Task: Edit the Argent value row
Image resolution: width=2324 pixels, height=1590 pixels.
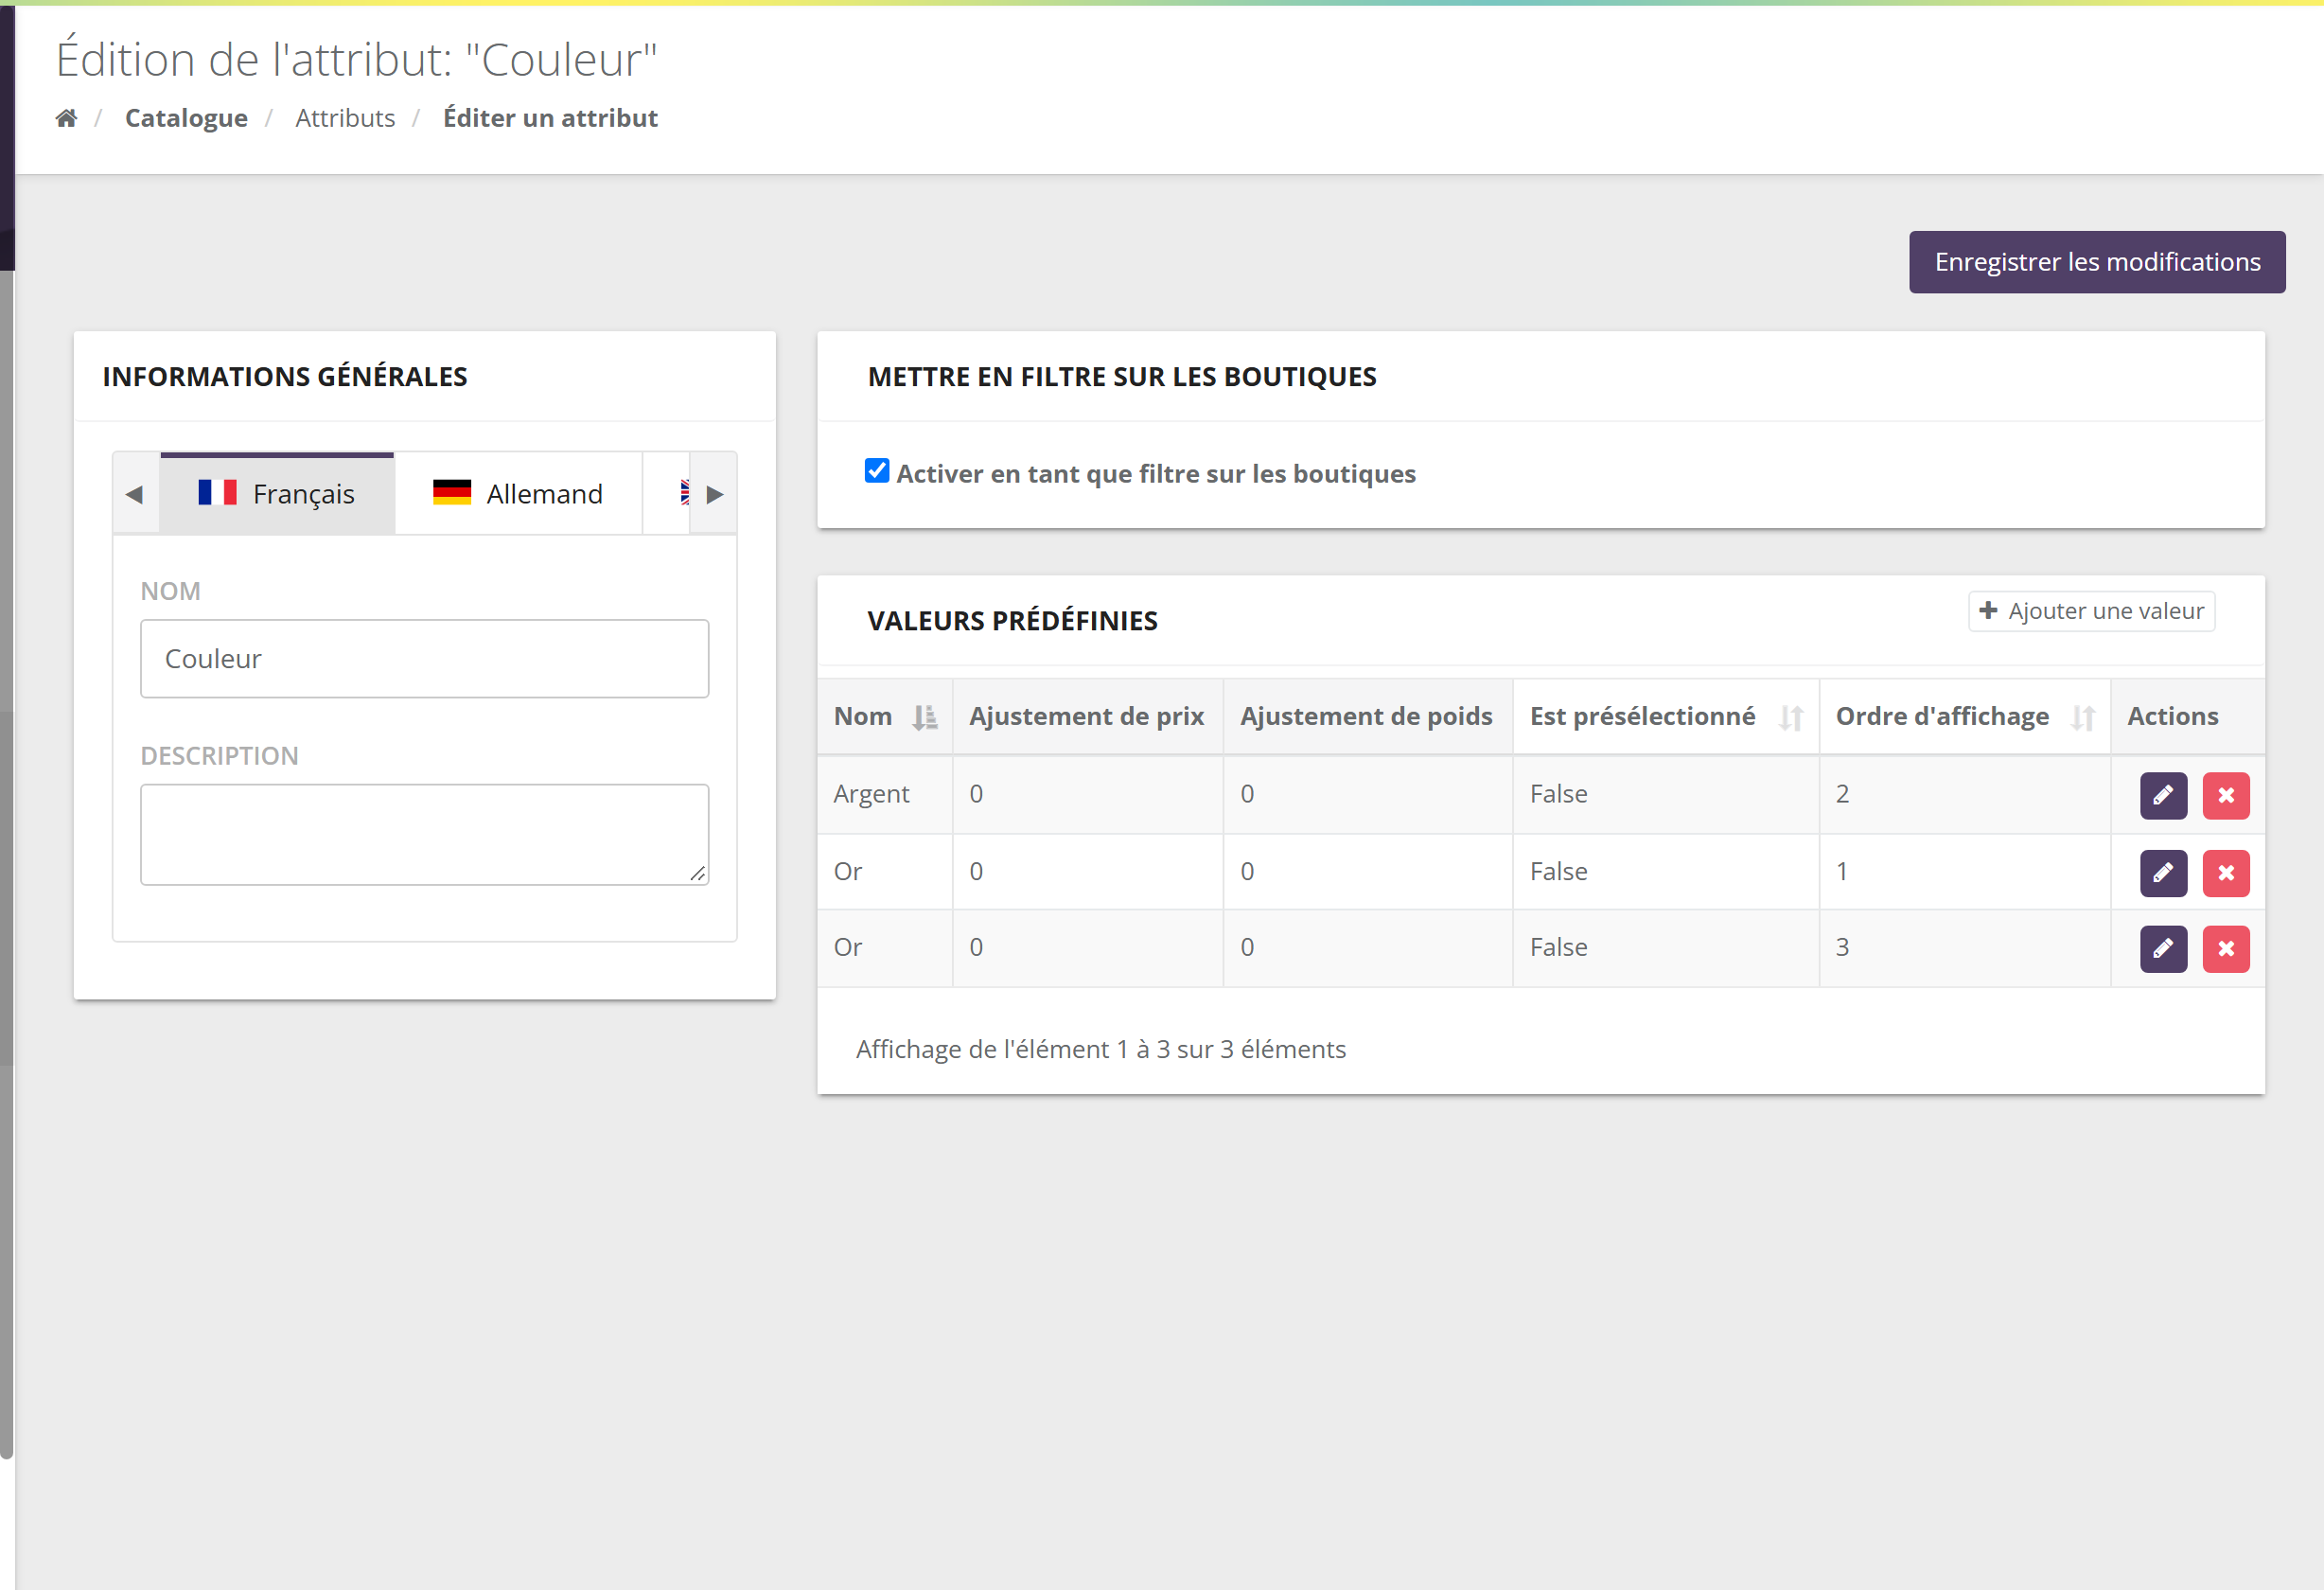Action: pyautogui.click(x=2163, y=795)
